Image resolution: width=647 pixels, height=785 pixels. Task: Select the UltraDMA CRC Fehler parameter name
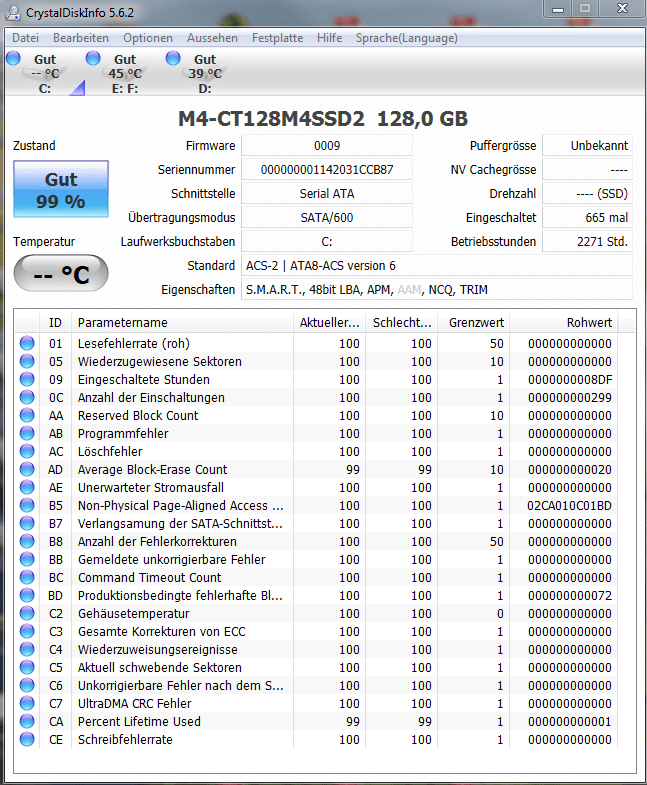[x=135, y=704]
